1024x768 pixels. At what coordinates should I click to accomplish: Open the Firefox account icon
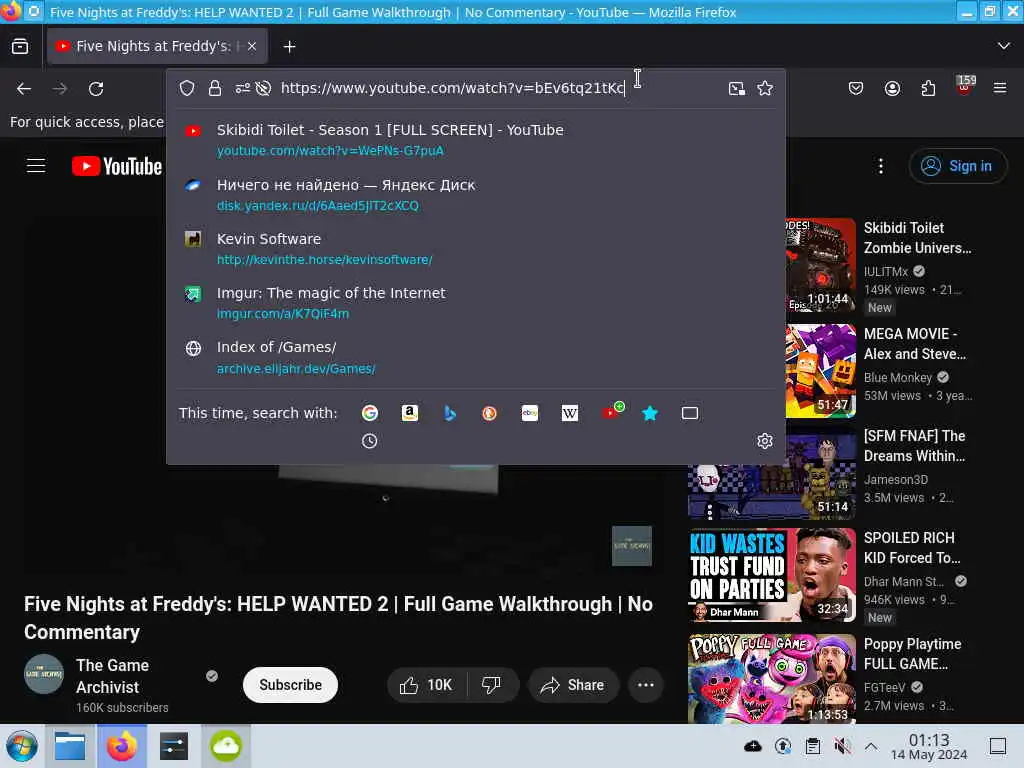click(892, 88)
